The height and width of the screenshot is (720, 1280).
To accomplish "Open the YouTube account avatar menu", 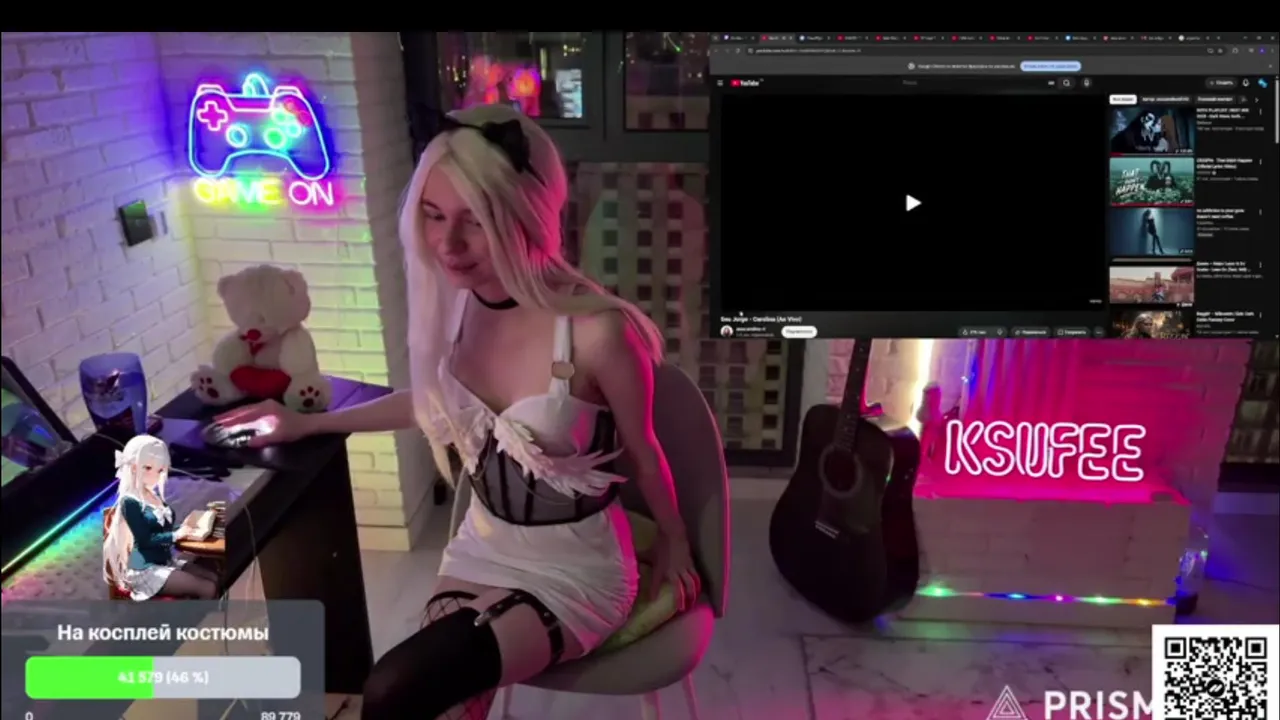I will [x=1263, y=83].
